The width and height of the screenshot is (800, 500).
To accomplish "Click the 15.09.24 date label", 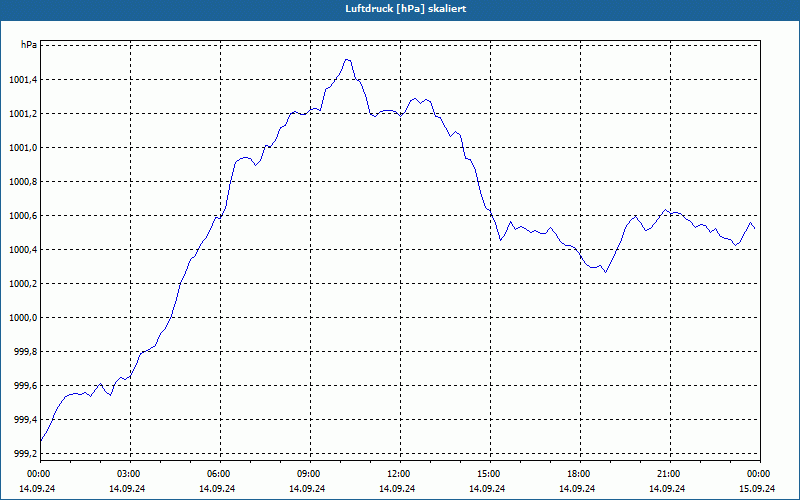I will tap(757, 488).
